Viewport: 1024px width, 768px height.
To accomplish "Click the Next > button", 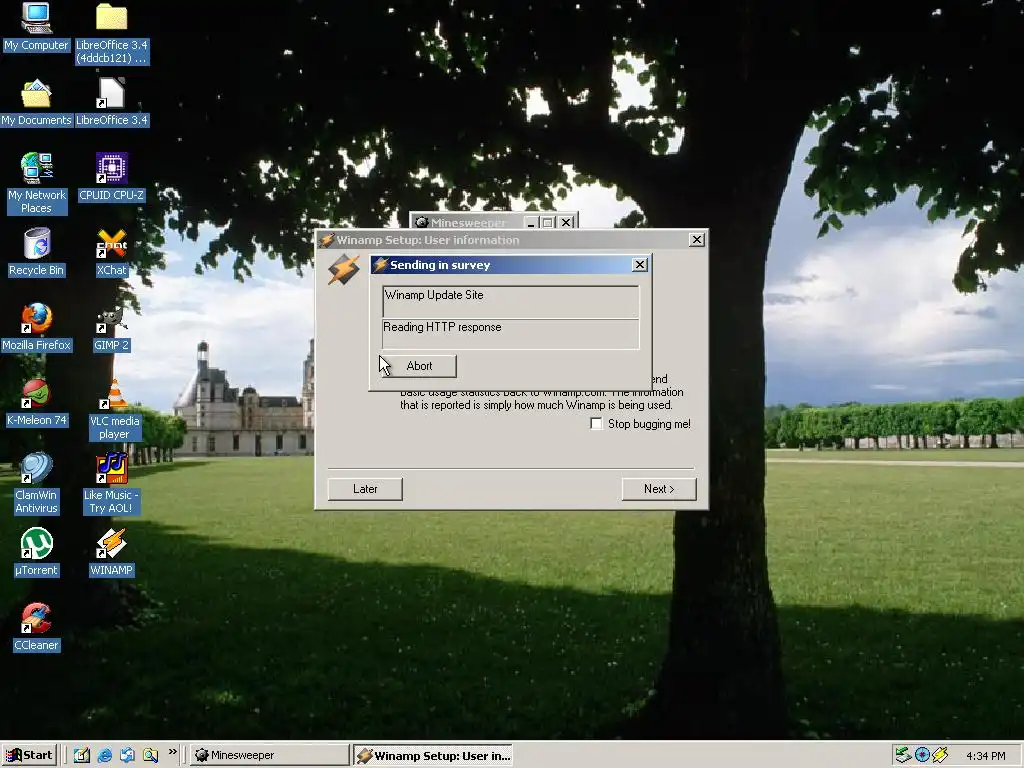I will (x=659, y=489).
